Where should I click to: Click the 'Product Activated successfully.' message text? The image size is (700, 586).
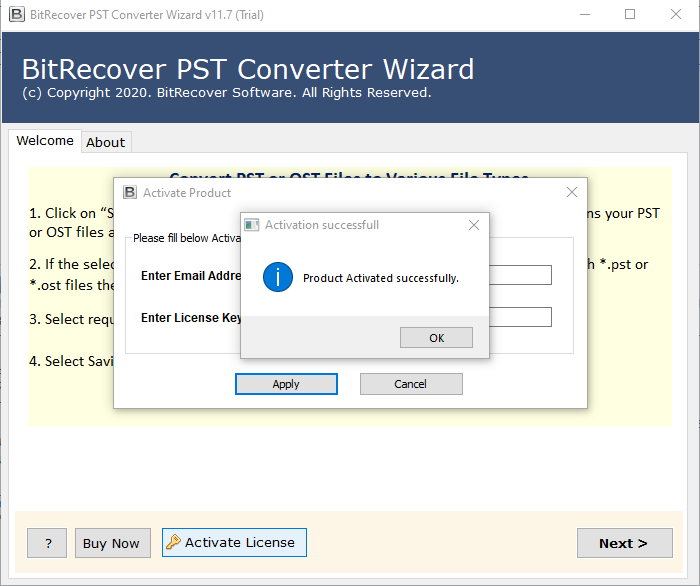tap(381, 278)
